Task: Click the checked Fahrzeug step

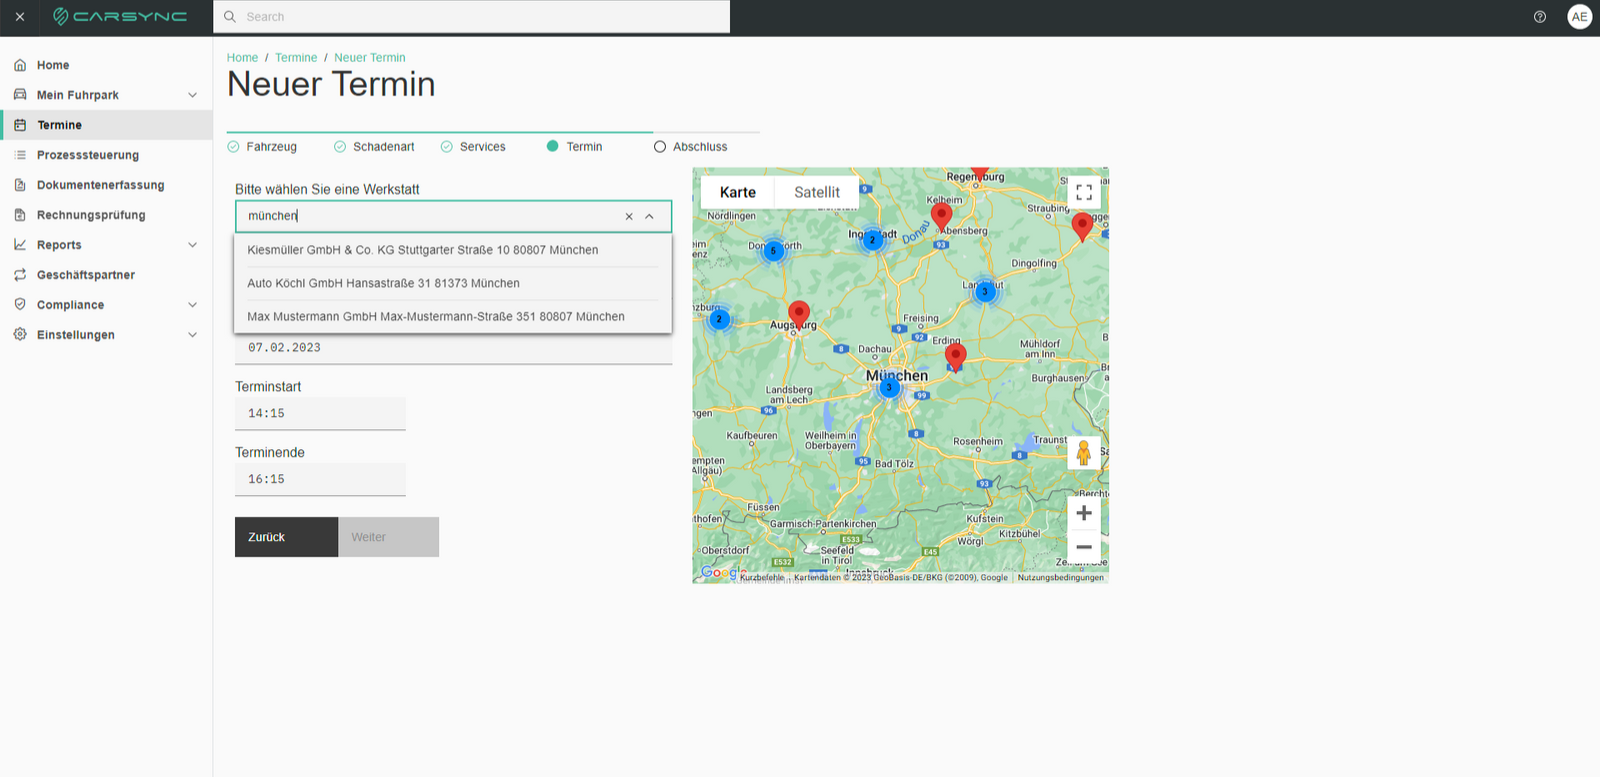Action: pos(262,147)
